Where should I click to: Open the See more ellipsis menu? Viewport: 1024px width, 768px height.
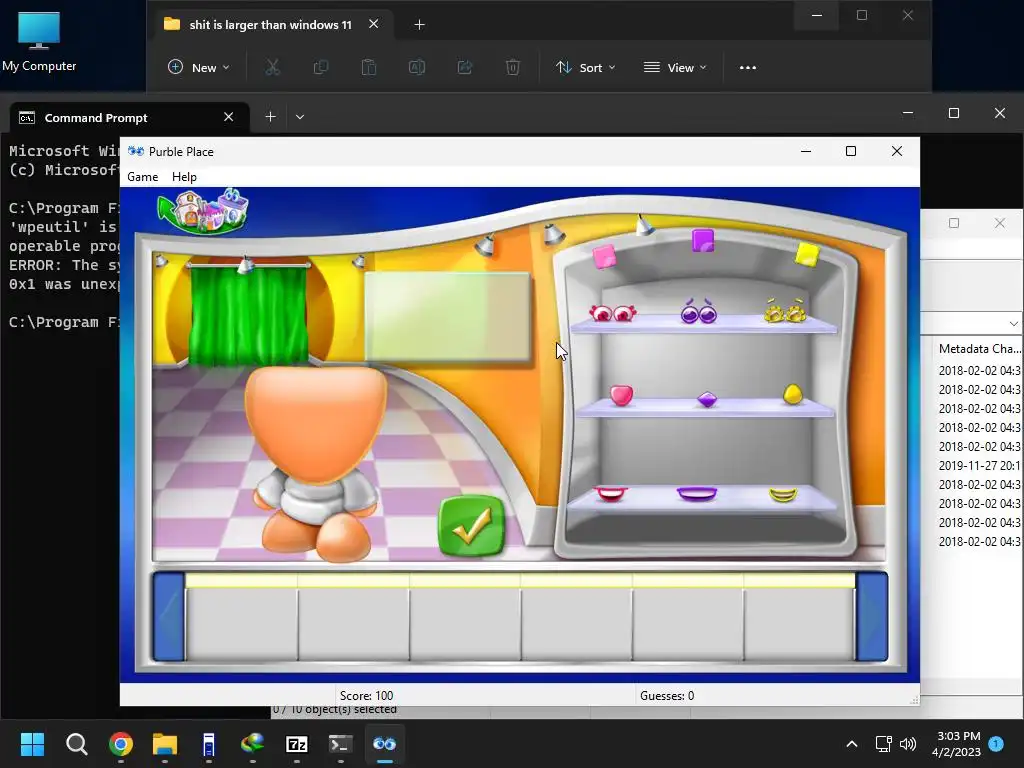748,67
